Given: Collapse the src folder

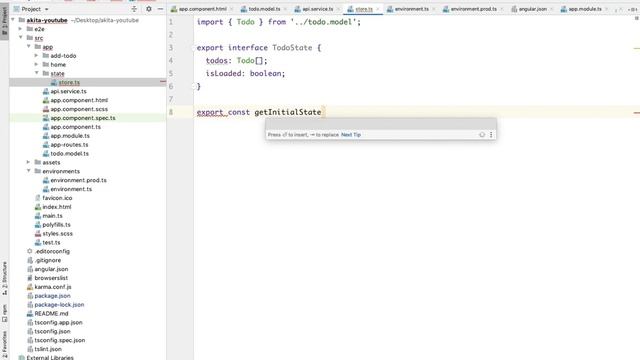Looking at the screenshot, I should click(20, 38).
